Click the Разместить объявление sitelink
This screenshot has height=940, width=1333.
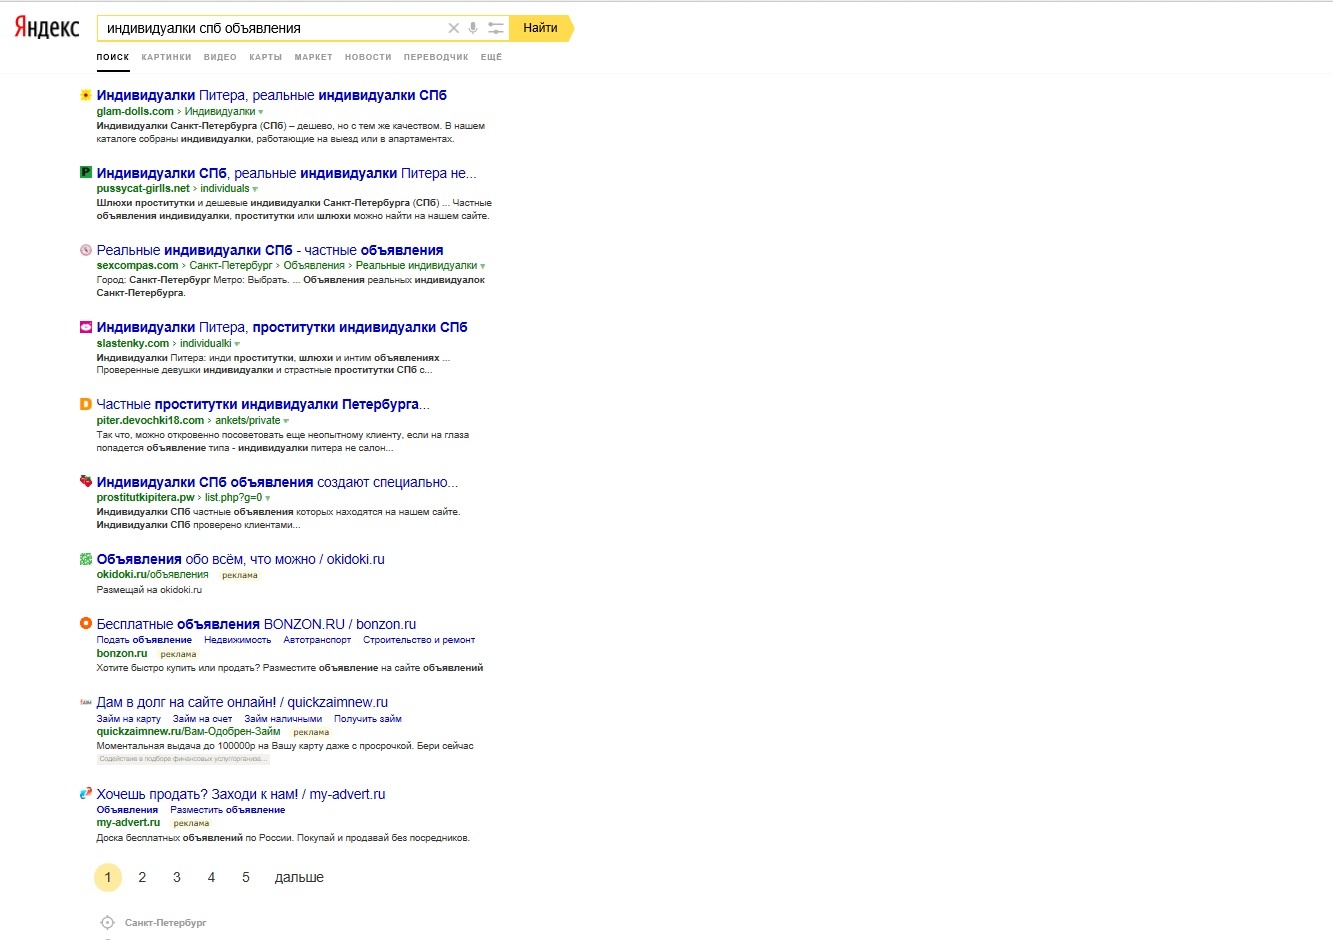[x=228, y=810]
